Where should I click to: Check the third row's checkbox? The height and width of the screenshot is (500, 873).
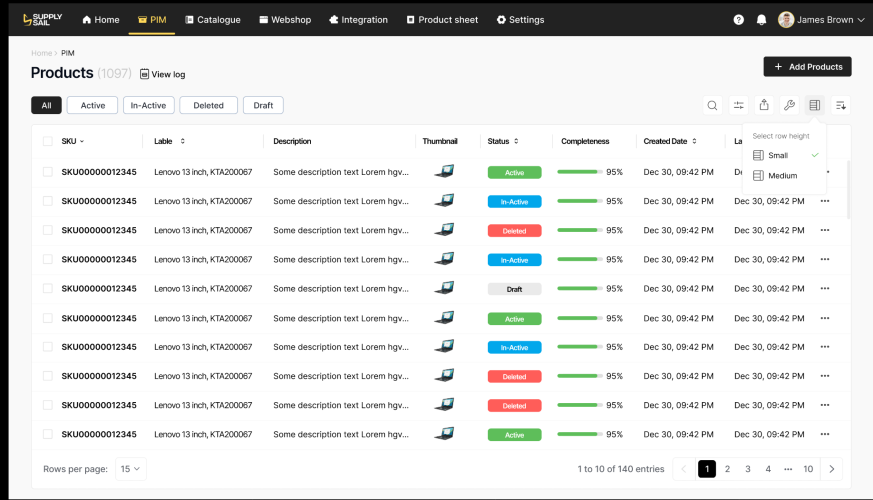pyautogui.click(x=48, y=230)
